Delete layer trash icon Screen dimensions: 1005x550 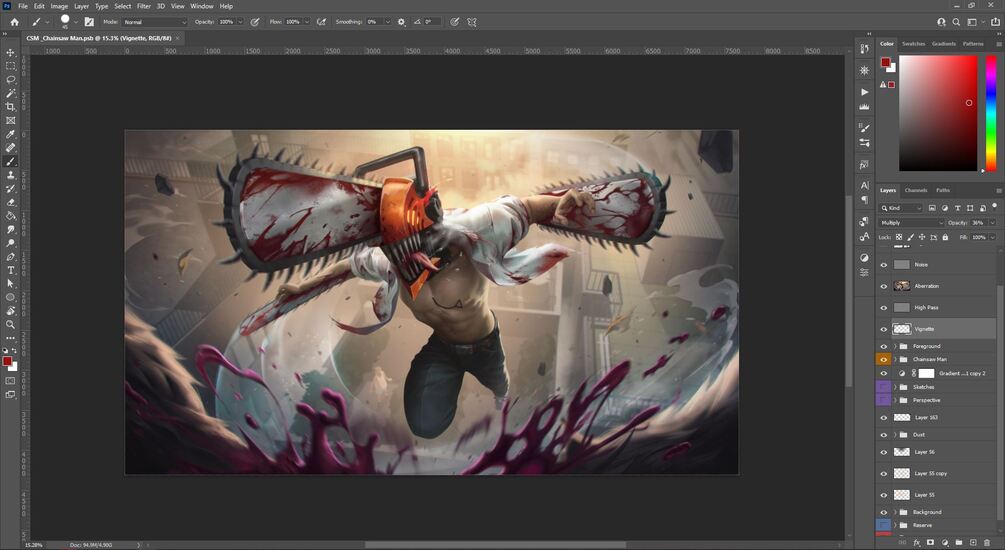(987, 542)
